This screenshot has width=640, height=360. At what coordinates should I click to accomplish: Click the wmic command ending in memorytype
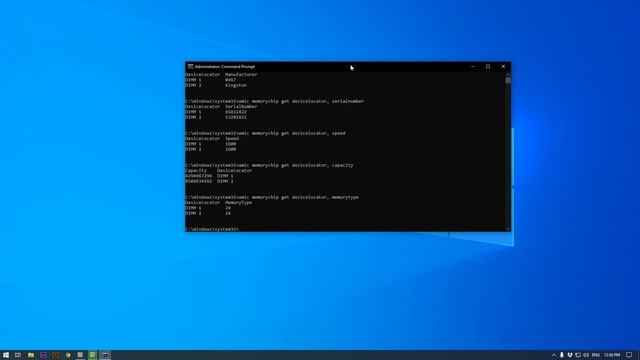(x=298, y=197)
